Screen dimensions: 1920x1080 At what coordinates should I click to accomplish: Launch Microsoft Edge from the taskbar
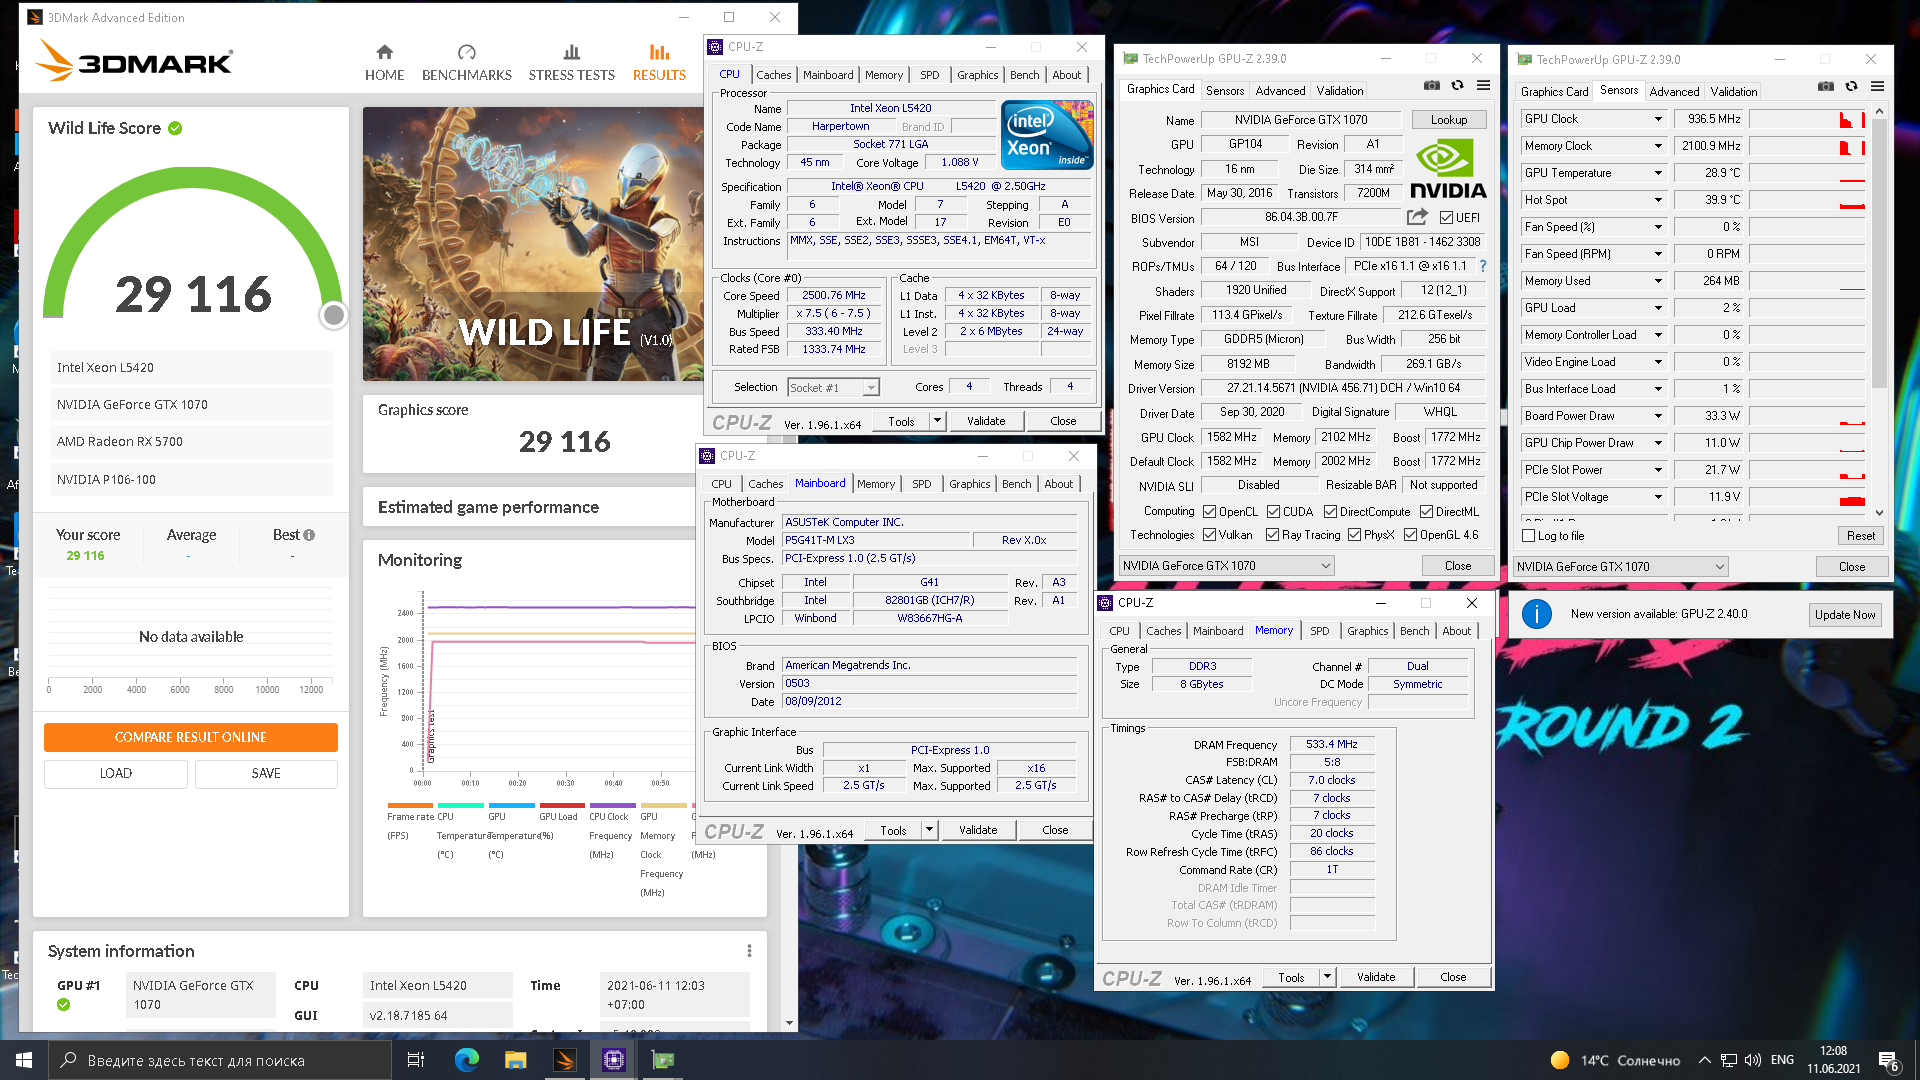pos(466,1060)
